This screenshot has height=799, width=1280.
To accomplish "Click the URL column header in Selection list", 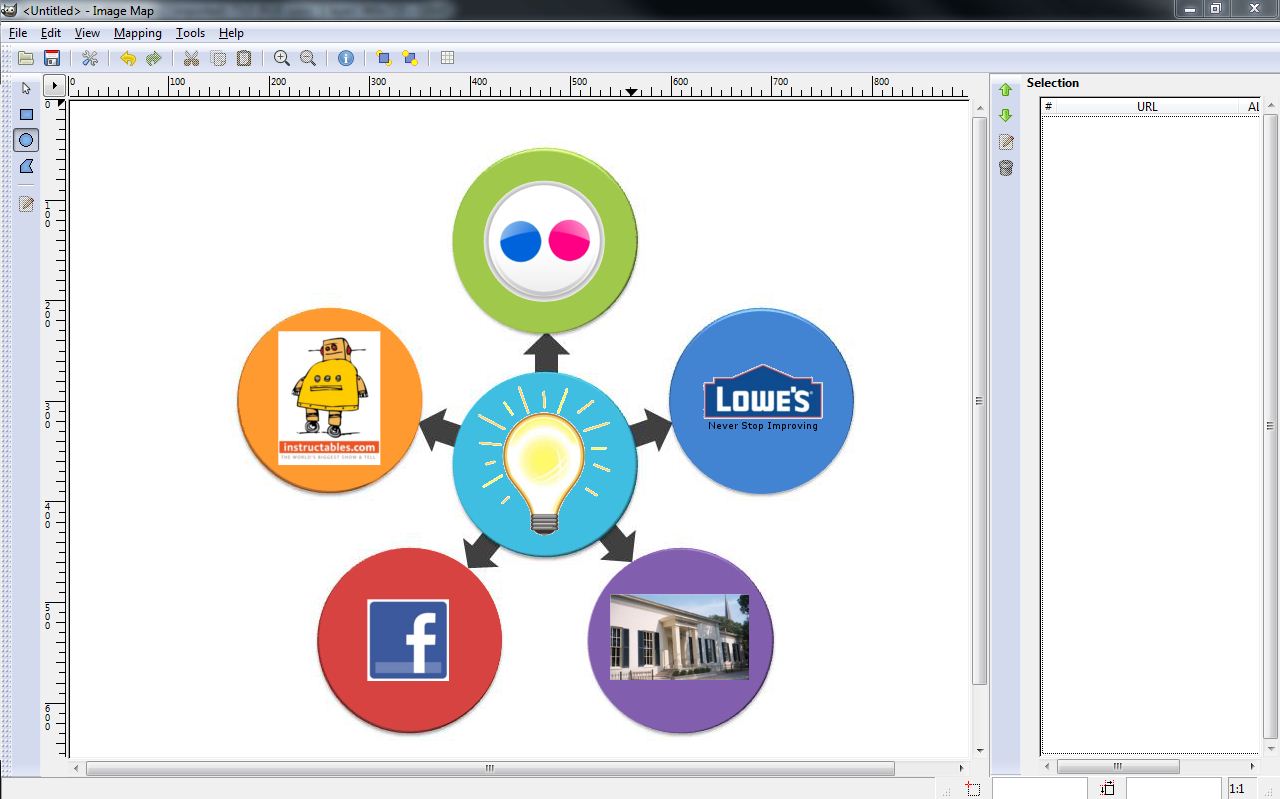I will (x=1146, y=106).
